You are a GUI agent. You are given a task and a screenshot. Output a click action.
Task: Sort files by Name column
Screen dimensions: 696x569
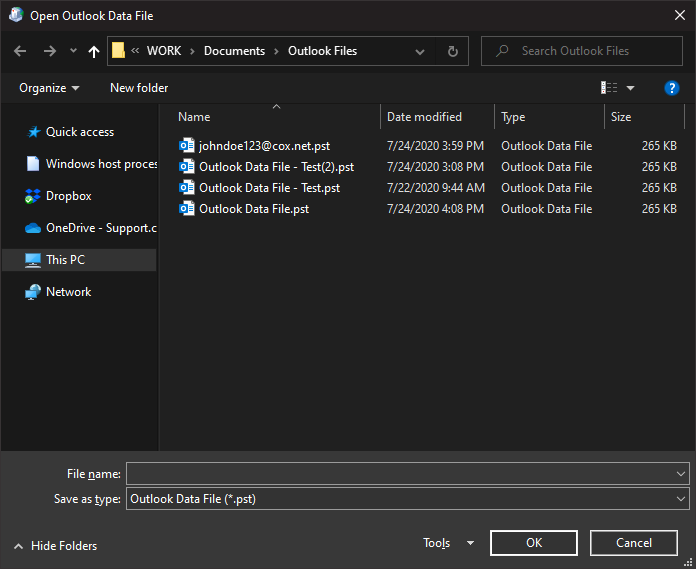click(x=194, y=117)
